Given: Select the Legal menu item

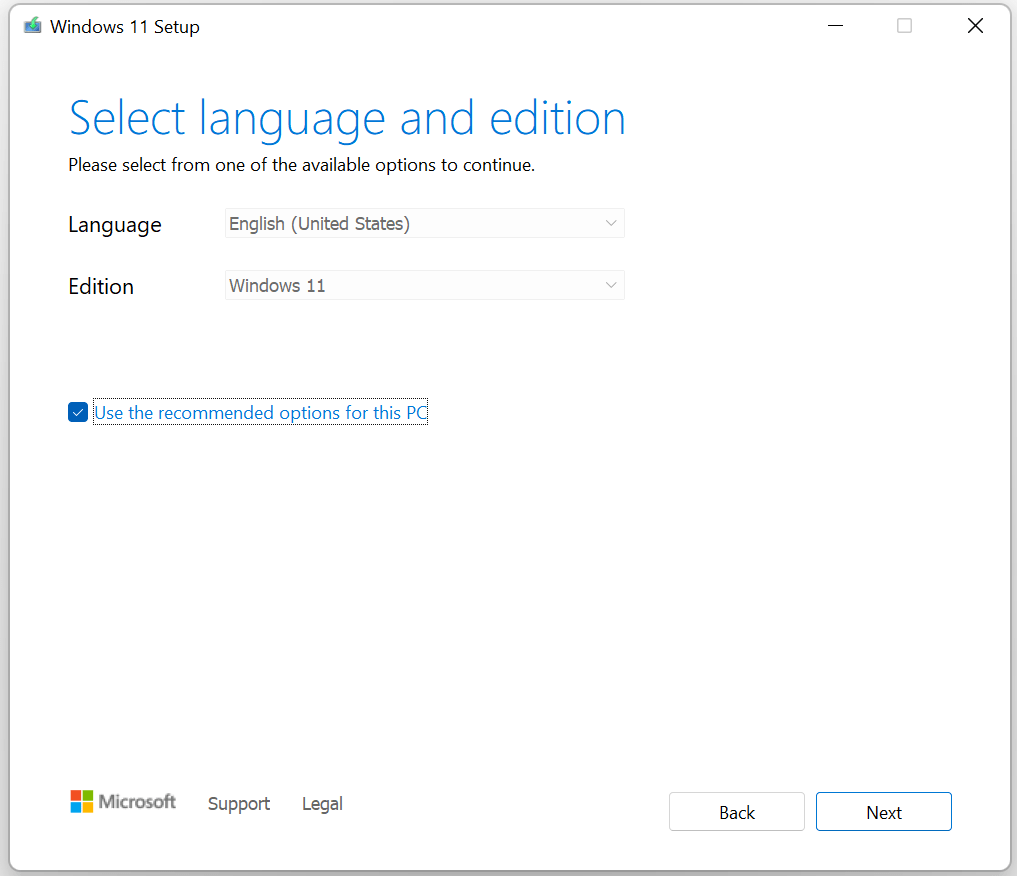Looking at the screenshot, I should pos(322,804).
